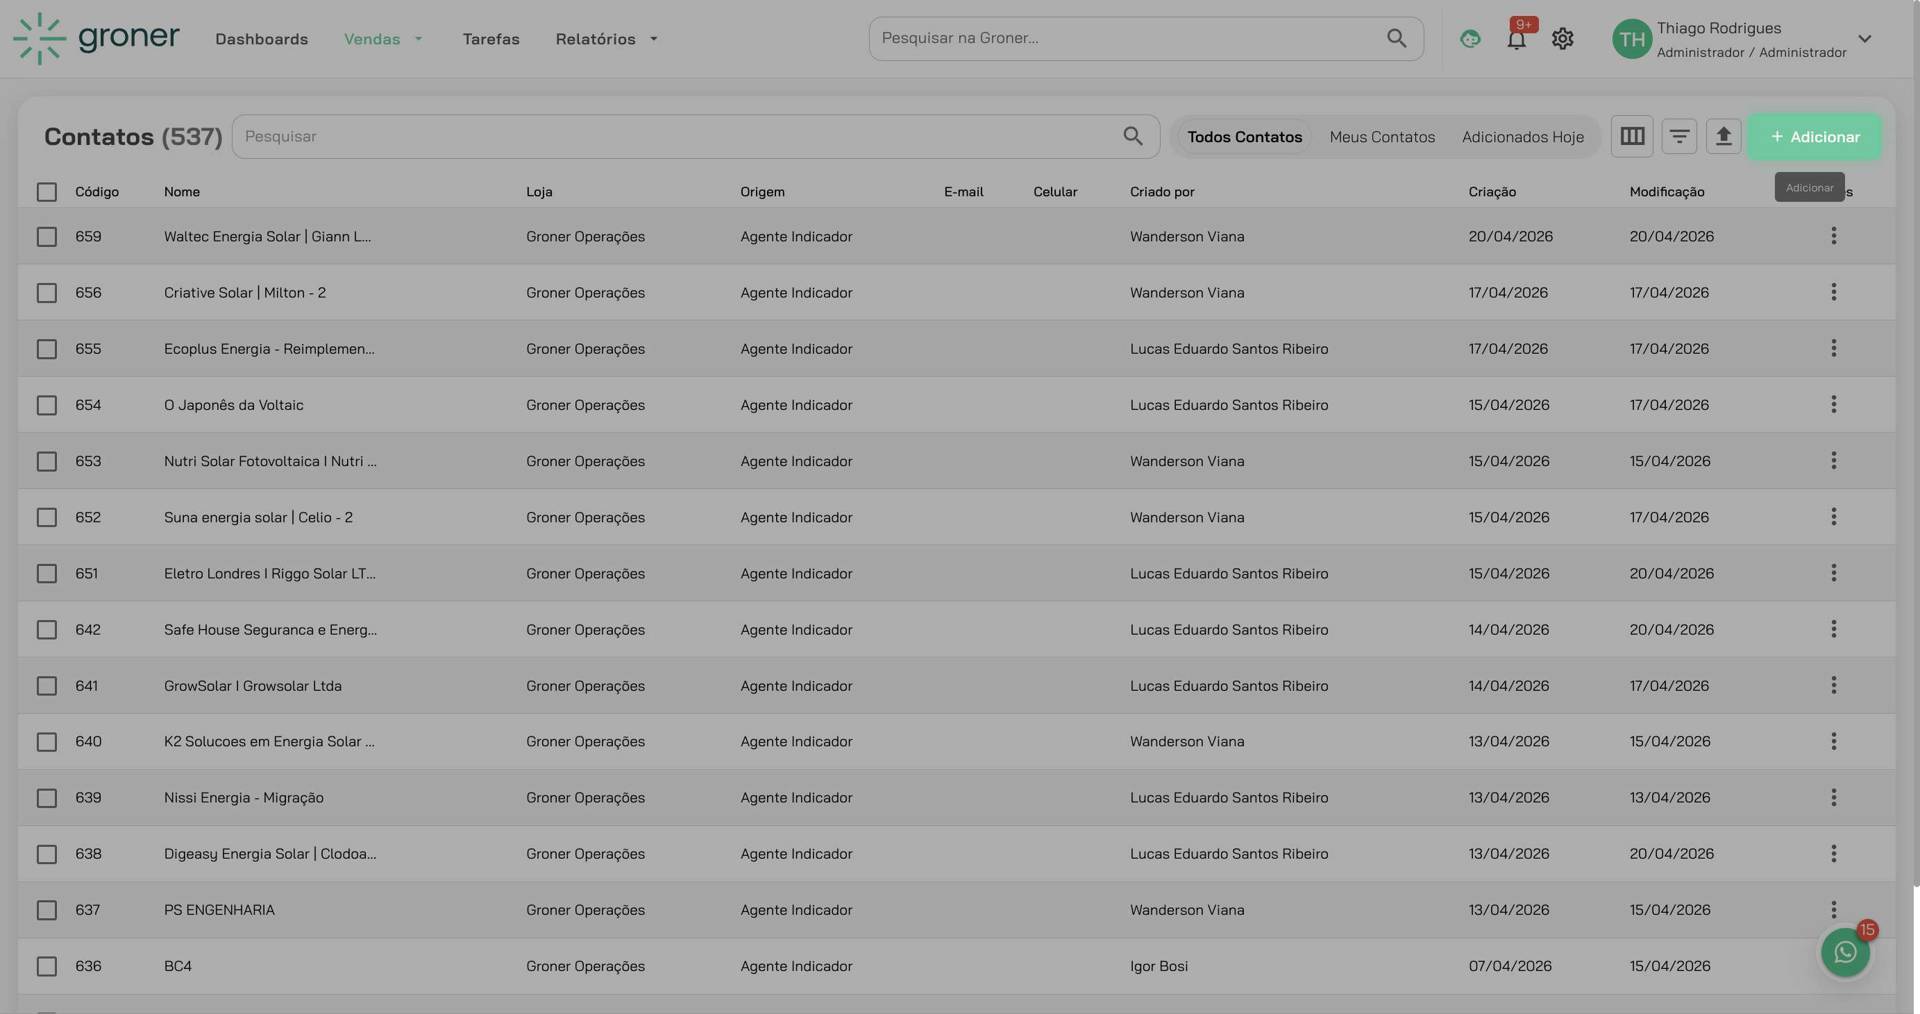The height and width of the screenshot is (1014, 1920).
Task: Click the Adicionar button
Action: (x=1813, y=137)
